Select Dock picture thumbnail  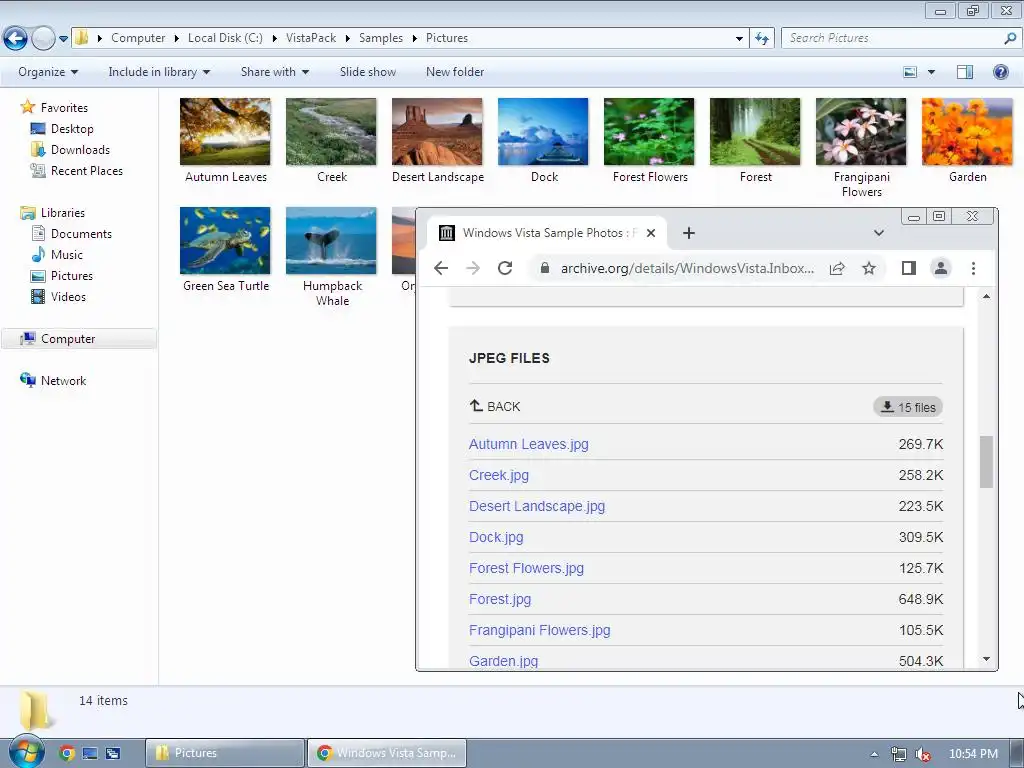pyautogui.click(x=543, y=132)
